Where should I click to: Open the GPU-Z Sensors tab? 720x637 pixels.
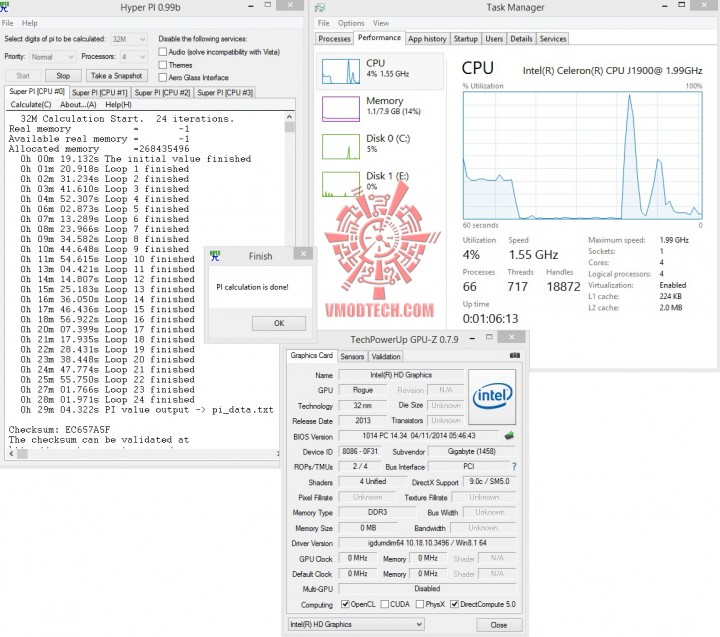tap(352, 356)
